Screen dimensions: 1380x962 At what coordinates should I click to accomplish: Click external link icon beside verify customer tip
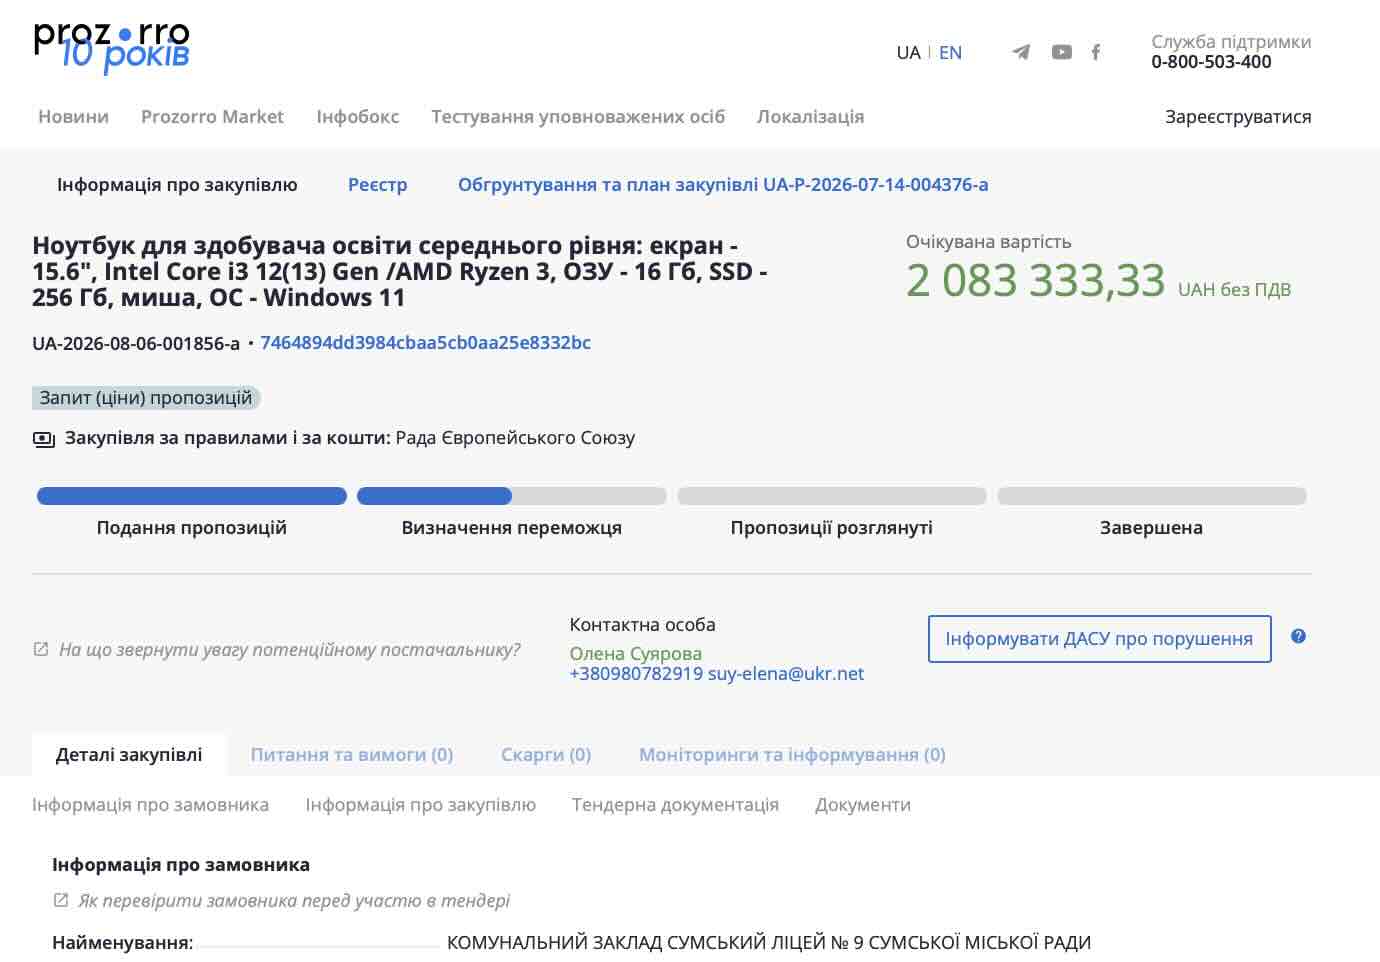pos(61,900)
